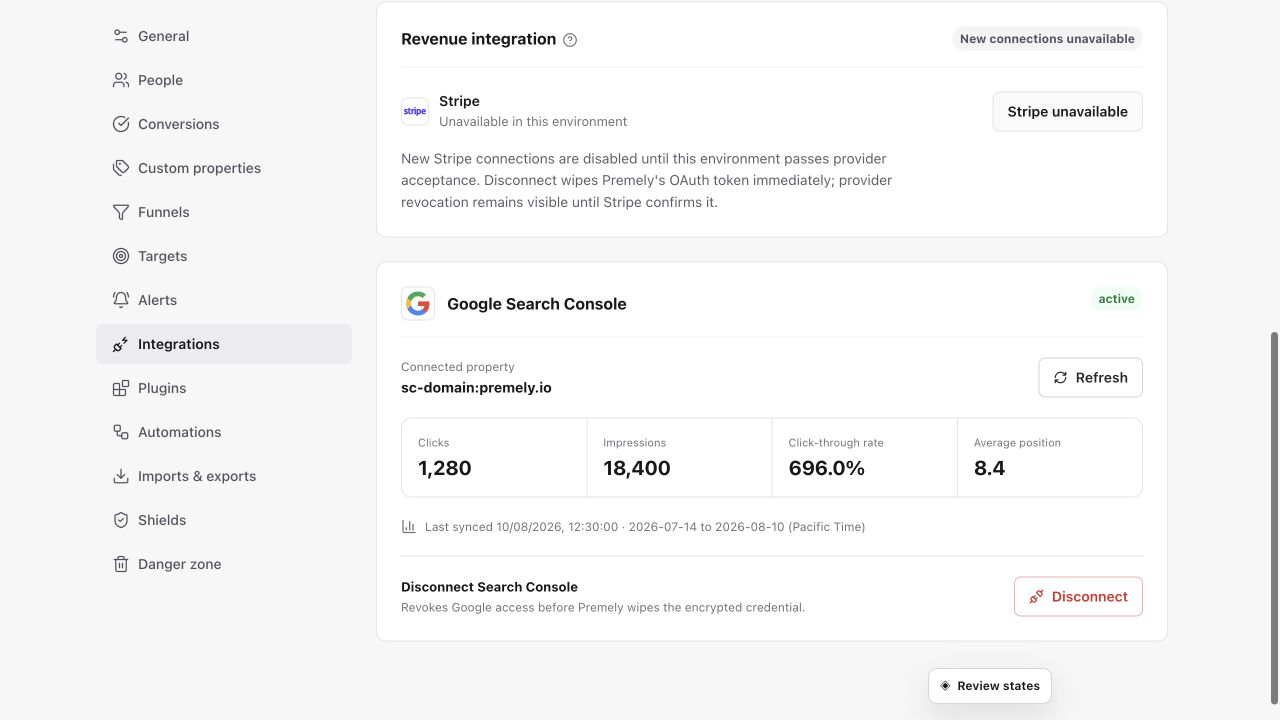This screenshot has height=720, width=1280.
Task: Open the Targets section
Action: click(224, 256)
